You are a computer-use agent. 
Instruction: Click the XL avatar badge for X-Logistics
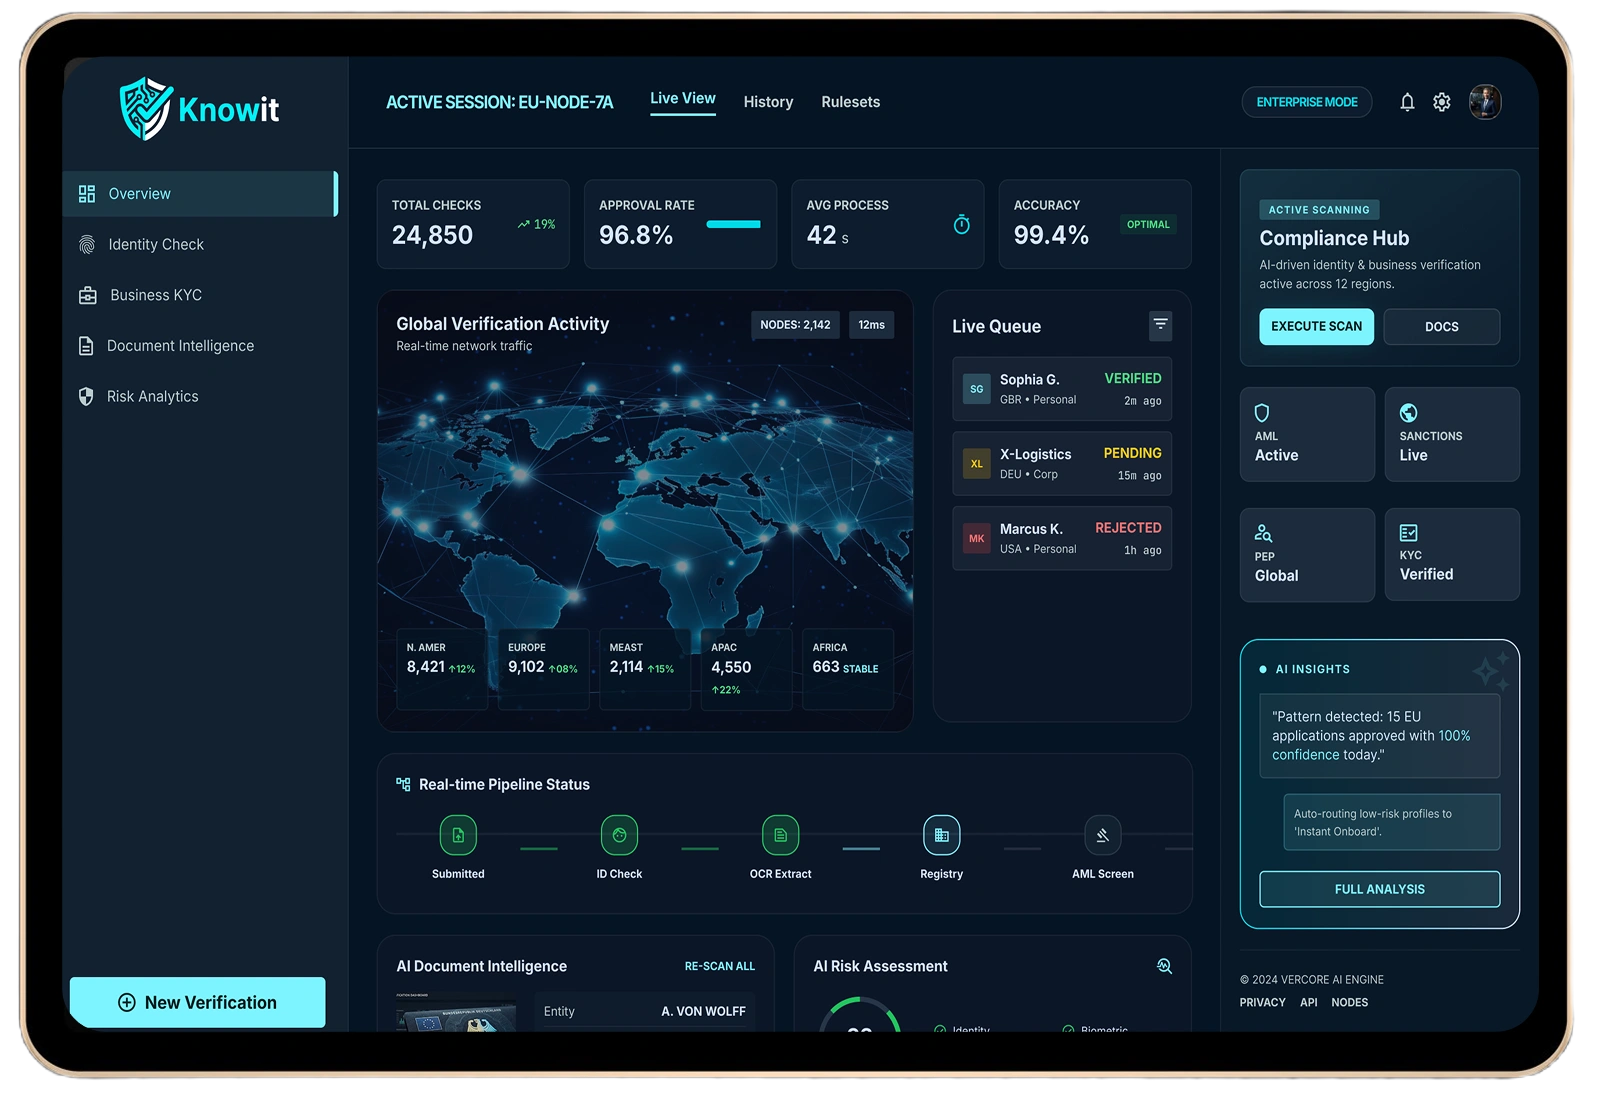[977, 464]
